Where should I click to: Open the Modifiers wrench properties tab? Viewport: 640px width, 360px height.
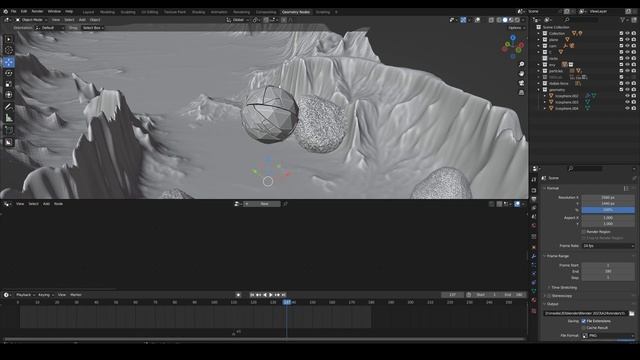click(534, 256)
